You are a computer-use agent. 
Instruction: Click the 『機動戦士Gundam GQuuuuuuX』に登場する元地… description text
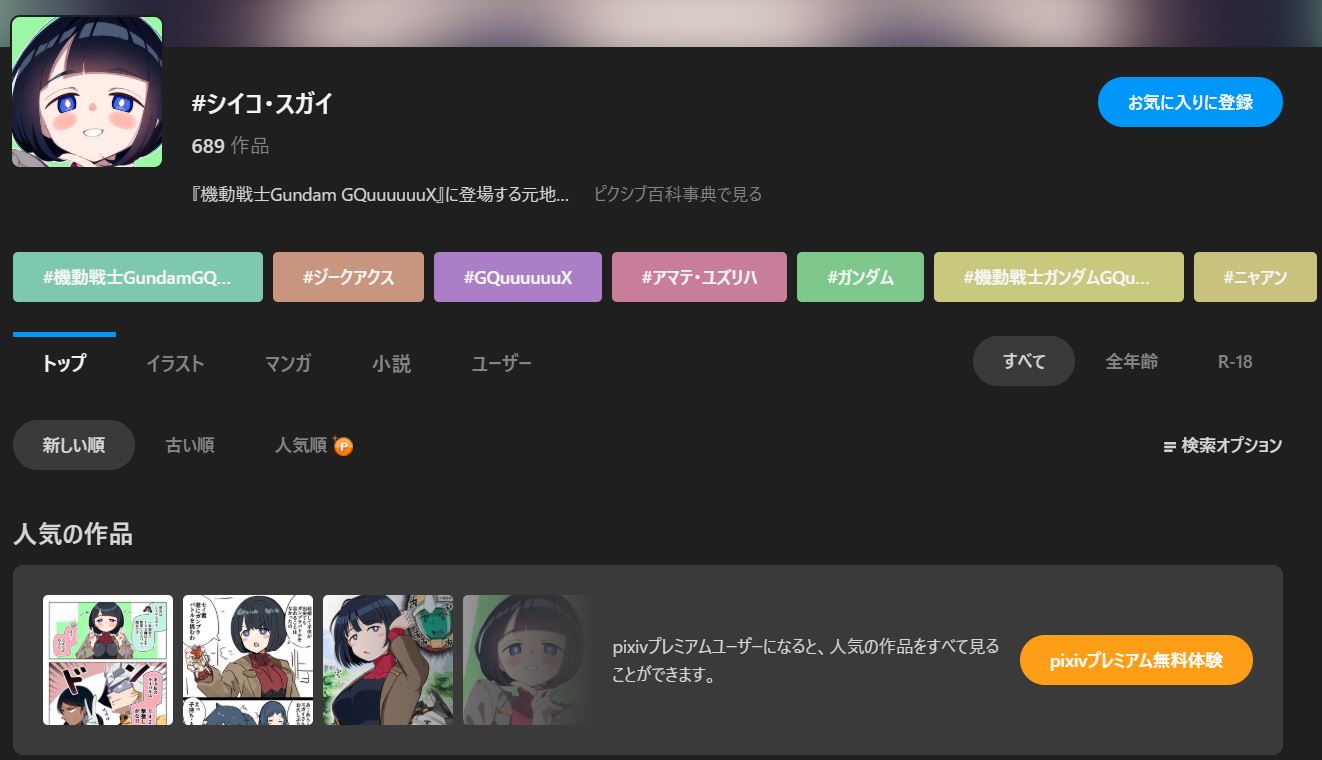click(x=380, y=194)
